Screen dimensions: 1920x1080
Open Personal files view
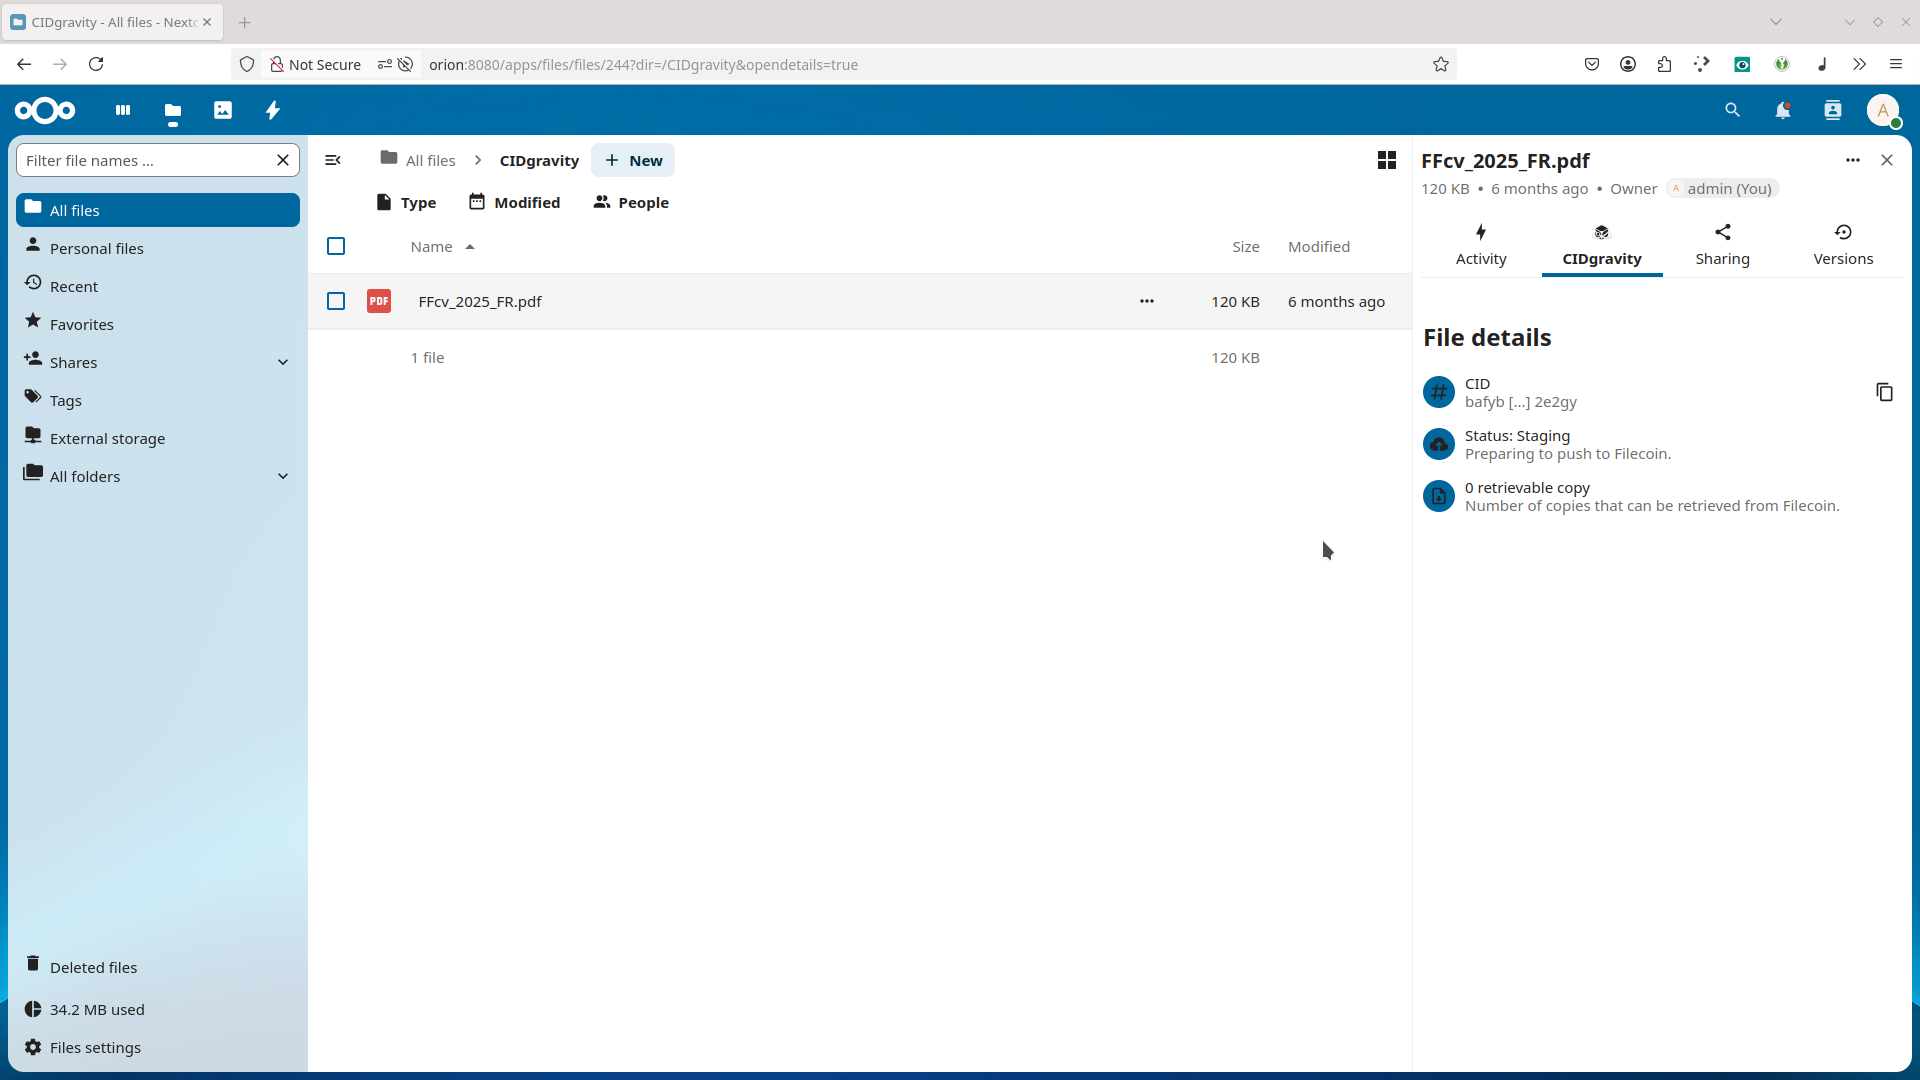coord(158,248)
